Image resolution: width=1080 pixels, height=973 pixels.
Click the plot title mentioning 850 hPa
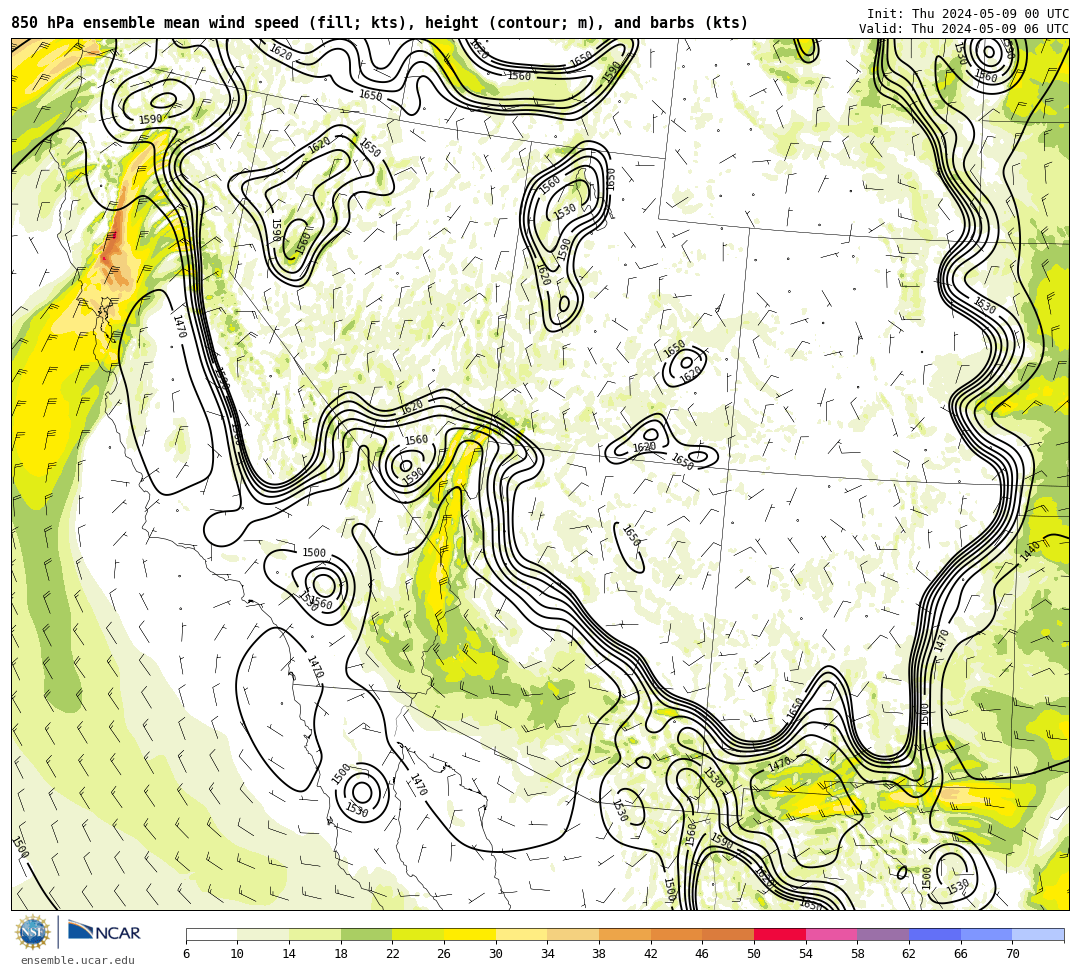coord(380,23)
